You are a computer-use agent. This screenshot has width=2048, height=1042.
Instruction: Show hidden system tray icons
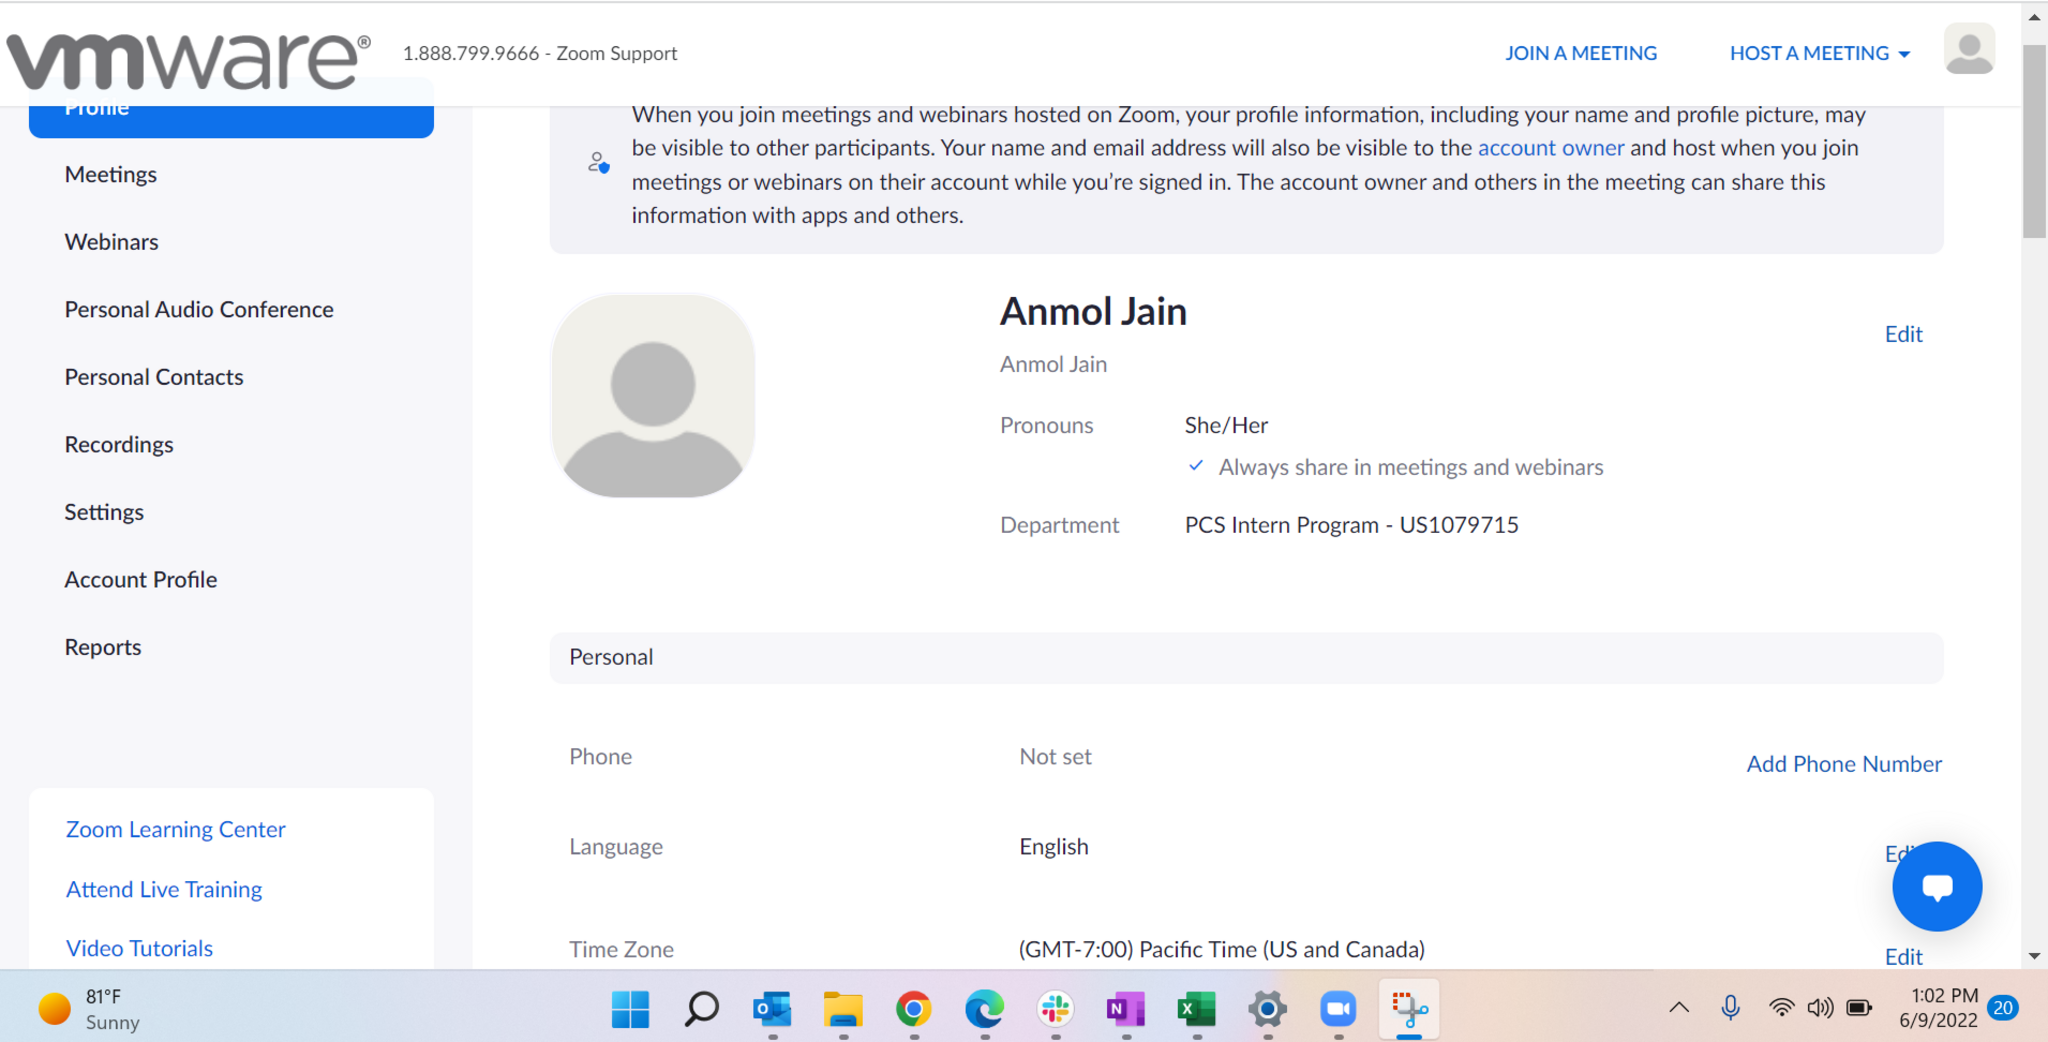pos(1679,1008)
